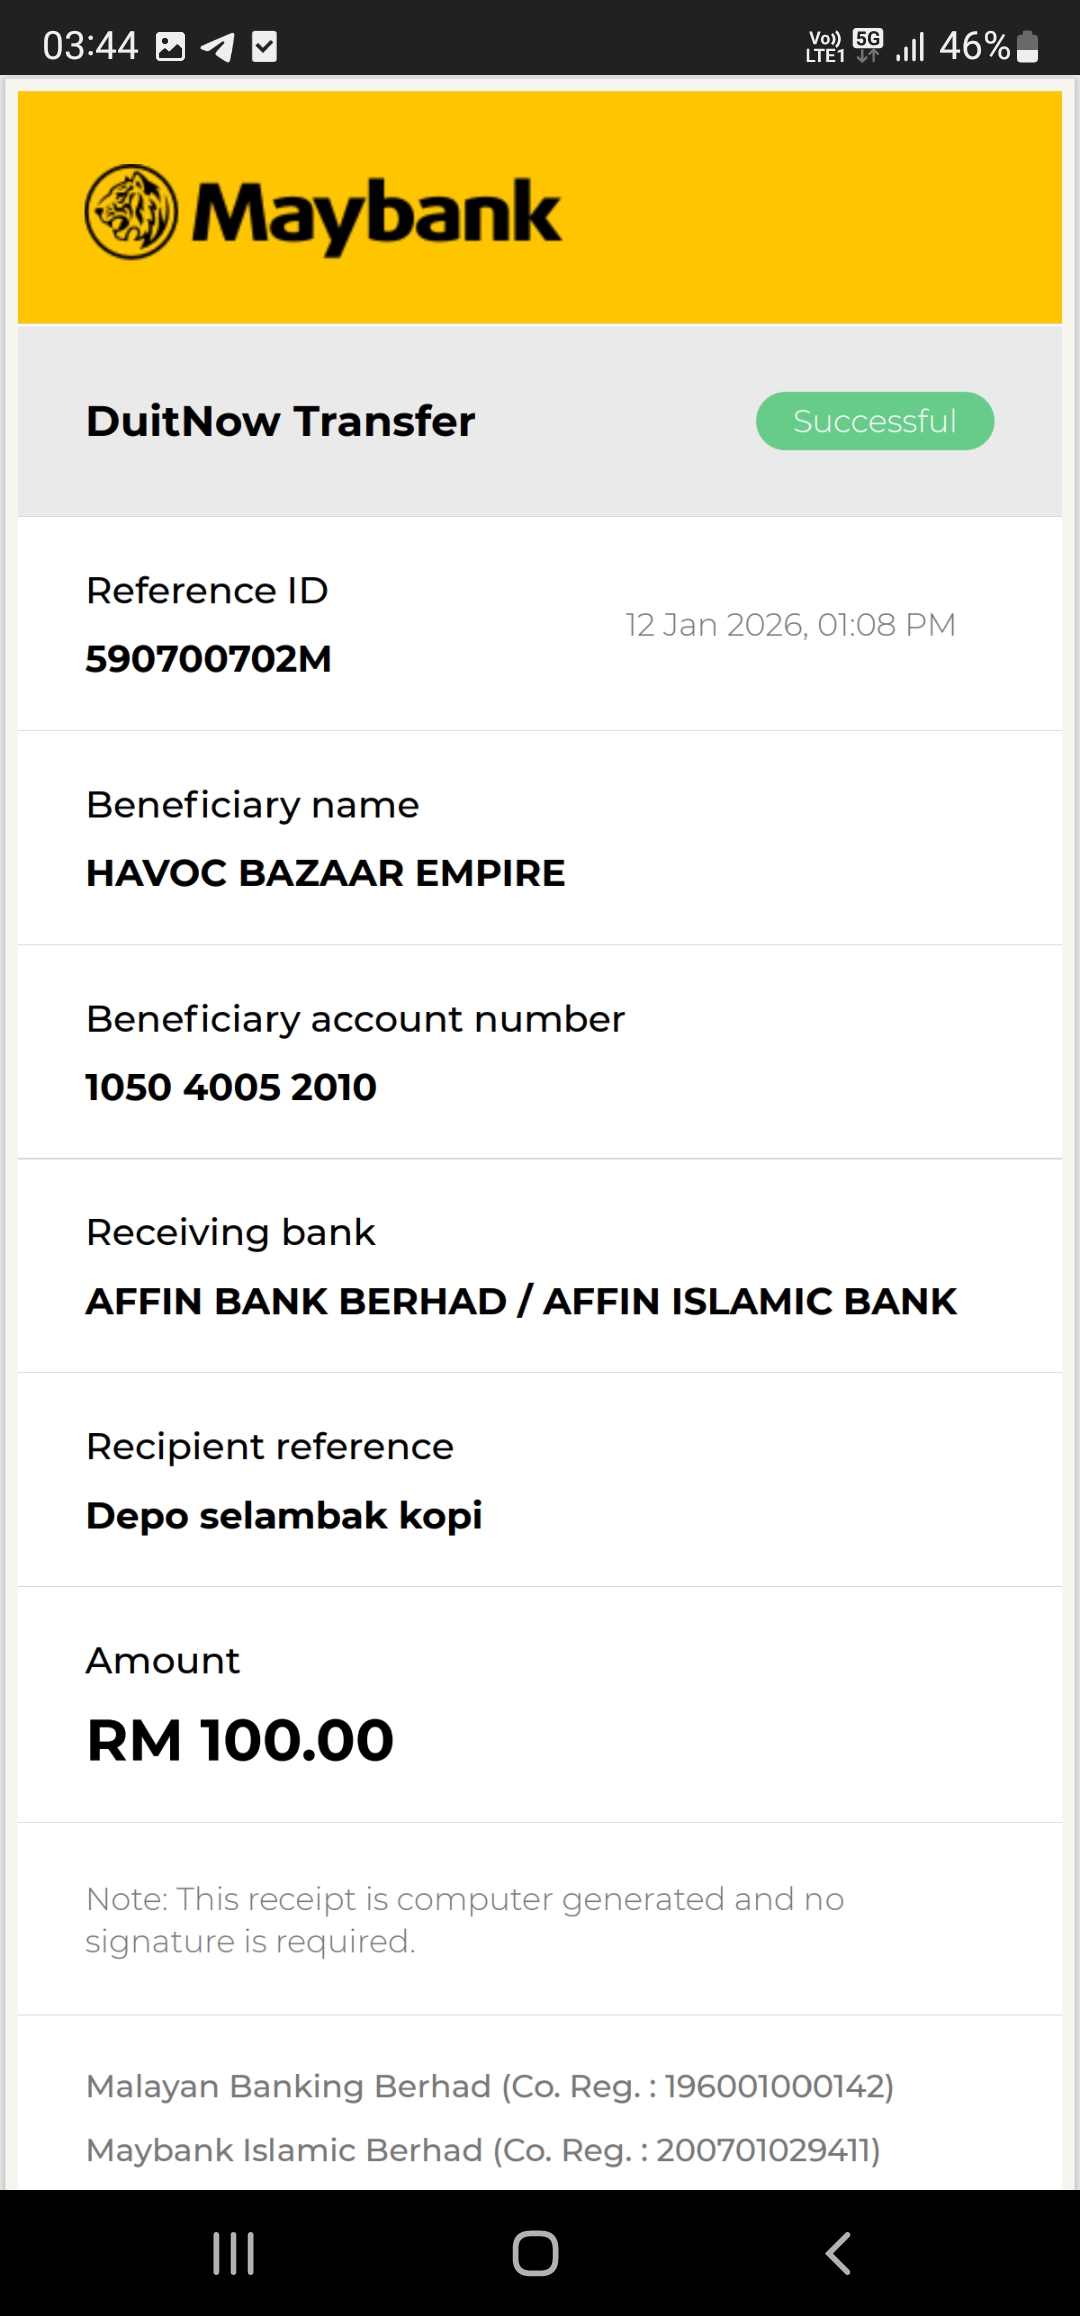Tap the green Successful status badge

click(874, 421)
